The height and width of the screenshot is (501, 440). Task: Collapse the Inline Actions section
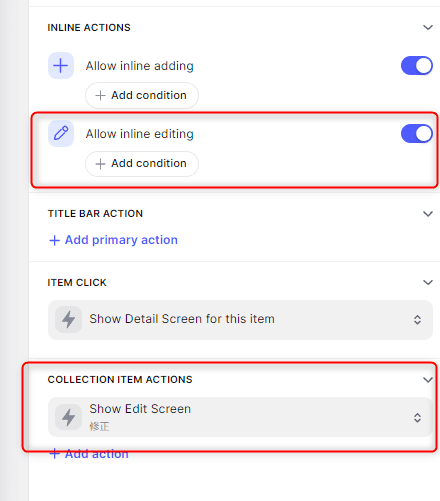pos(428,27)
